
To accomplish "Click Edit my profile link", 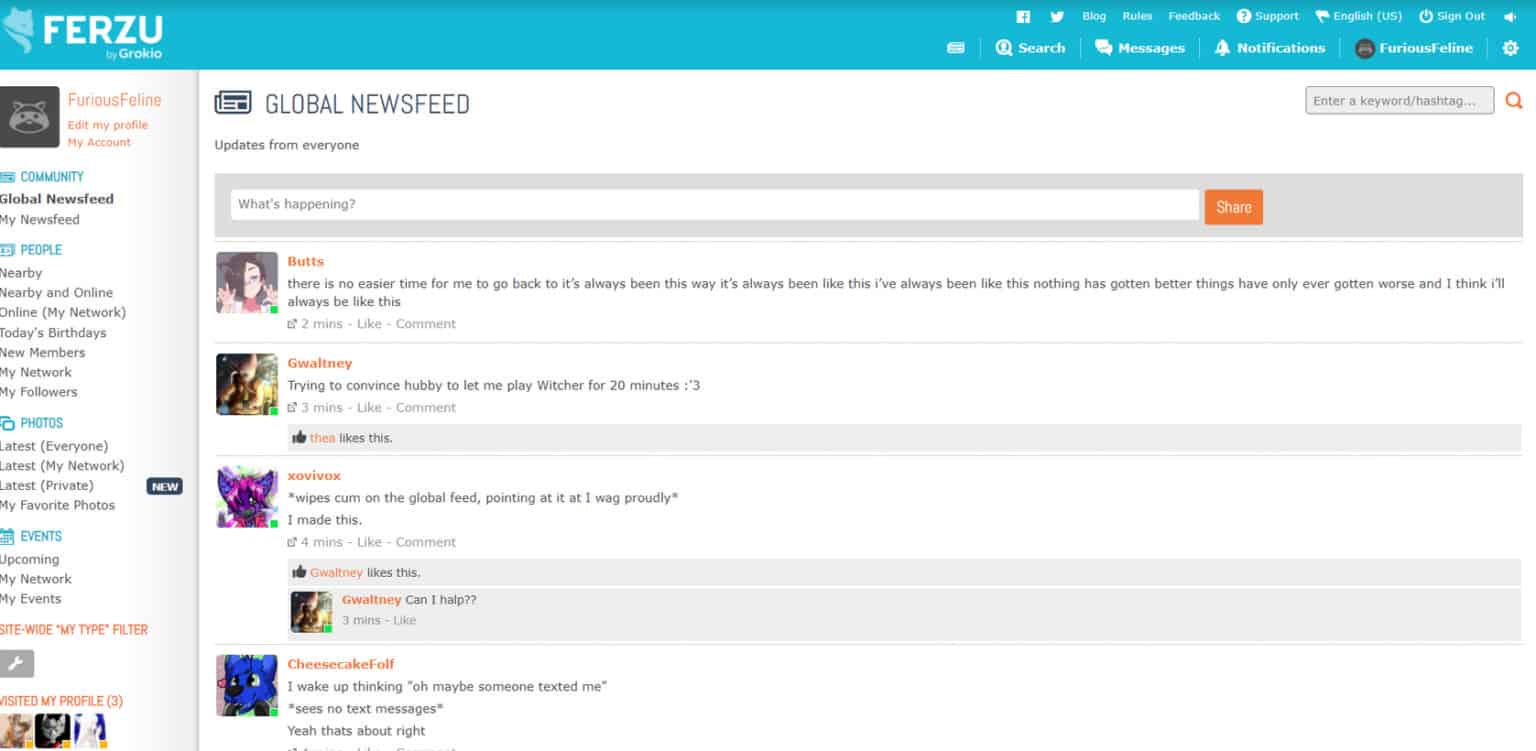I will (107, 125).
